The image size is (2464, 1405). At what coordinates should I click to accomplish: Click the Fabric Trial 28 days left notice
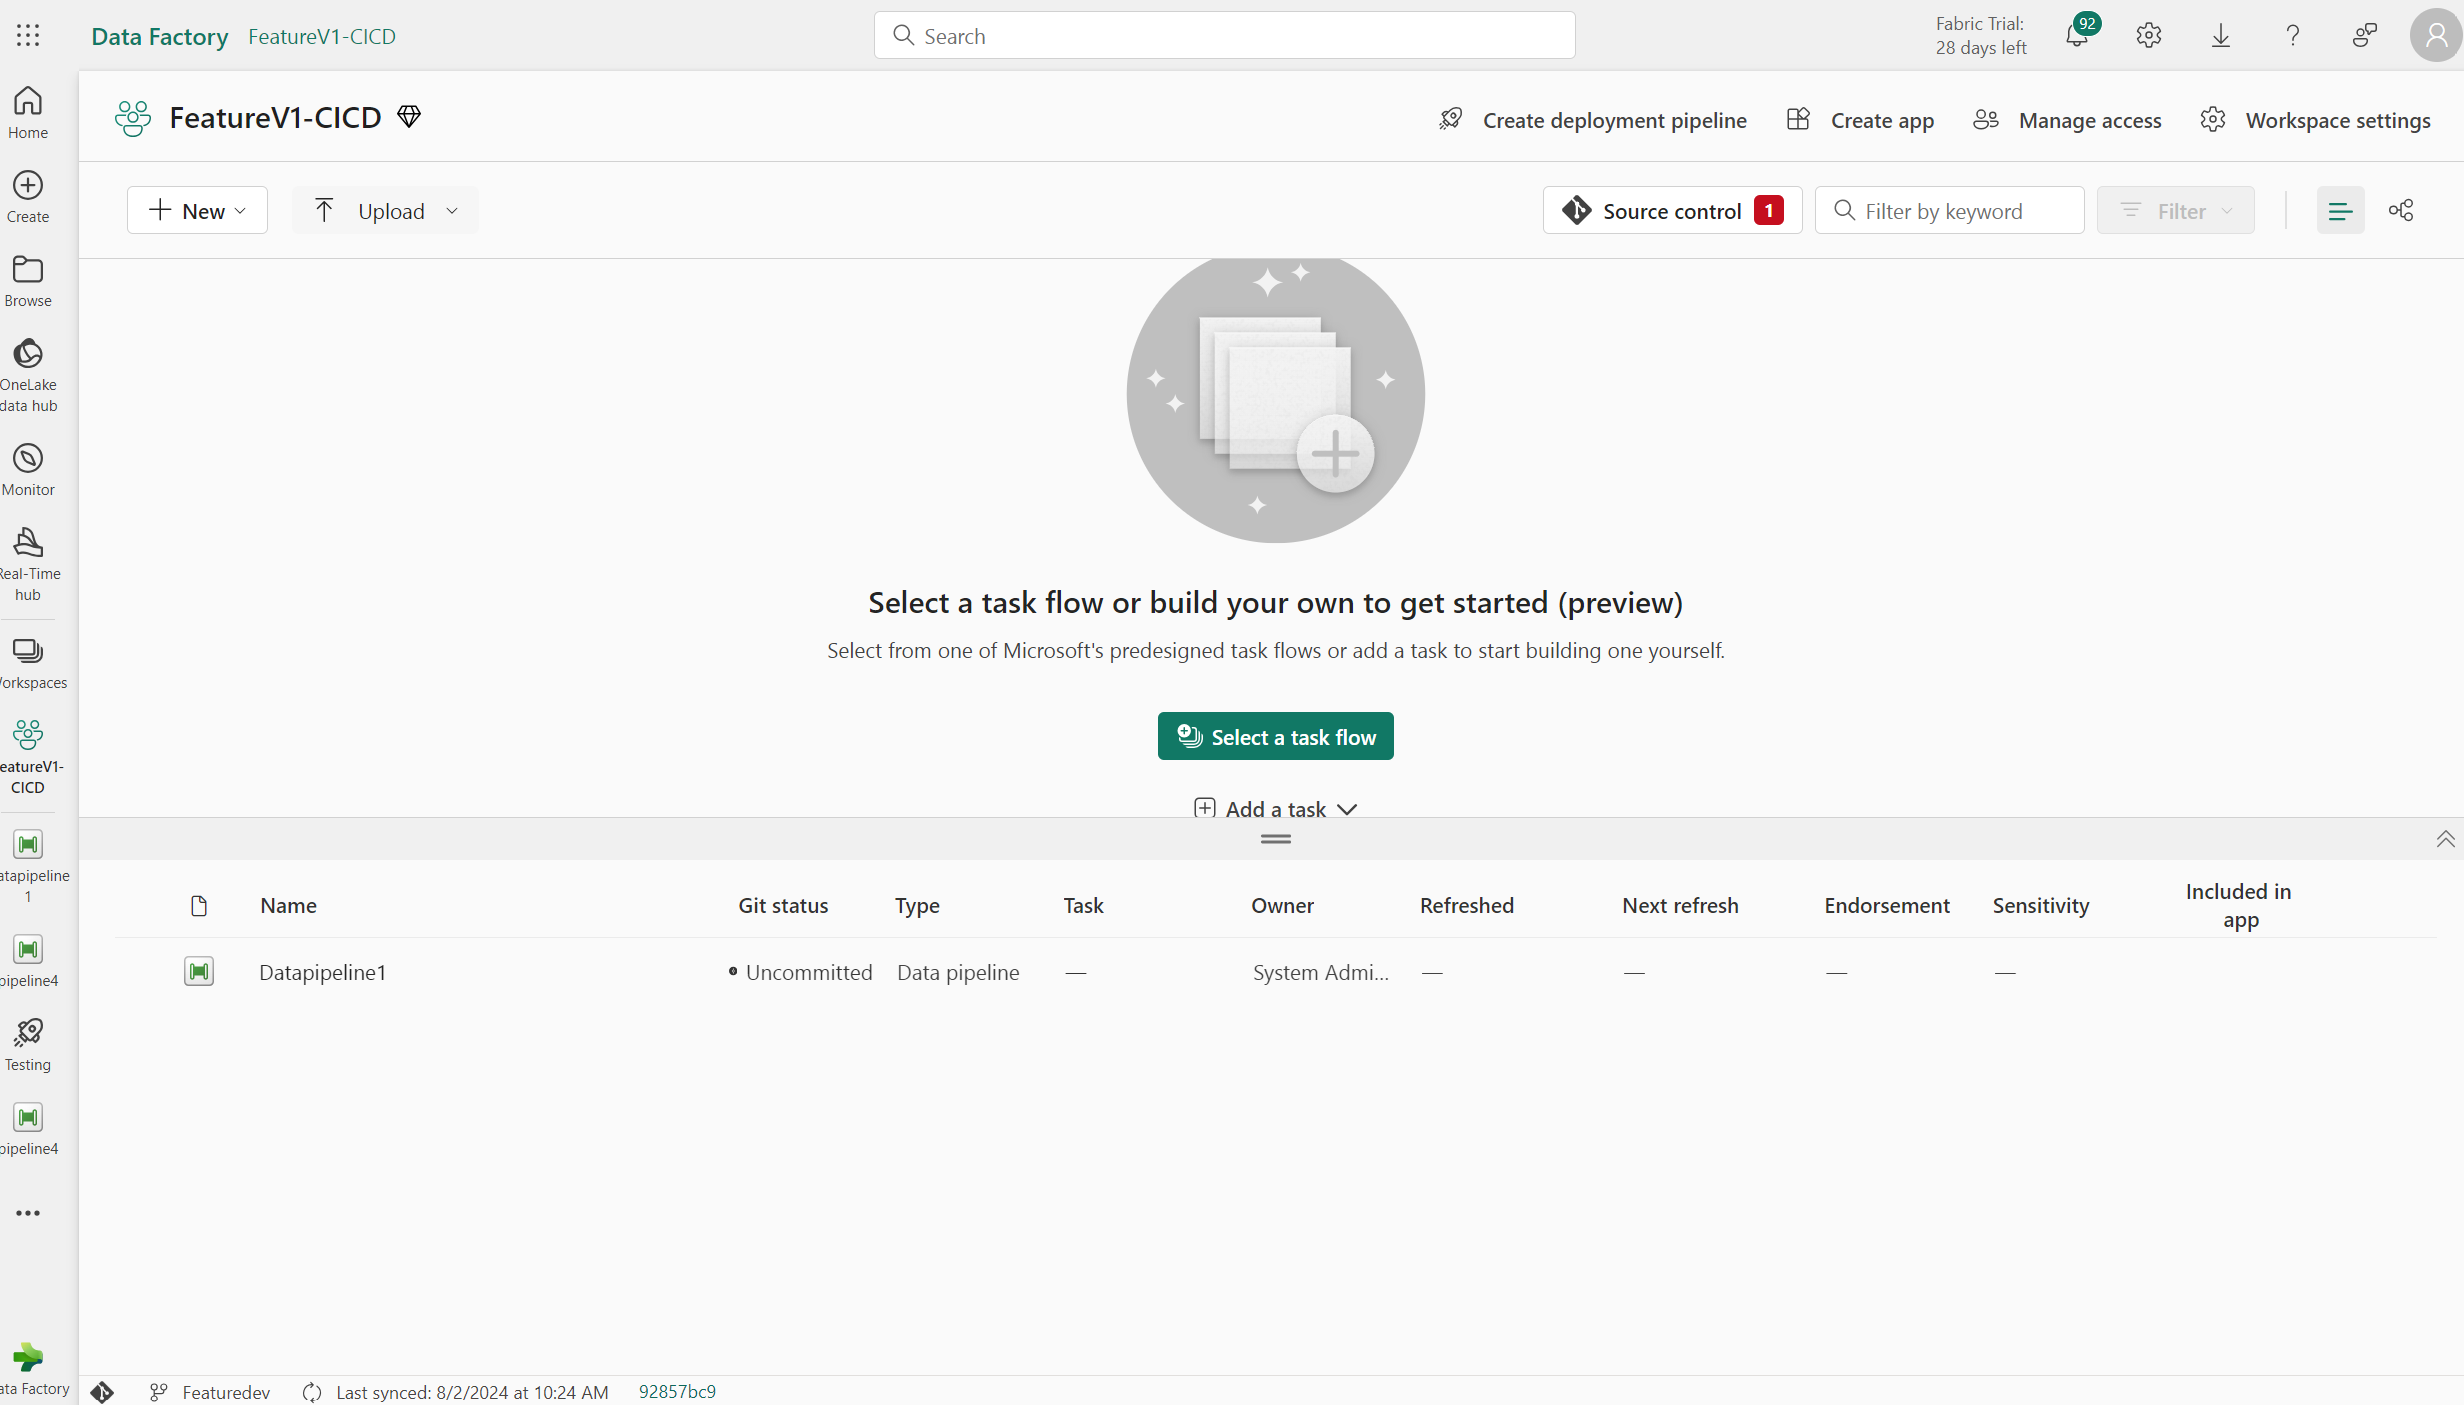1981,36
